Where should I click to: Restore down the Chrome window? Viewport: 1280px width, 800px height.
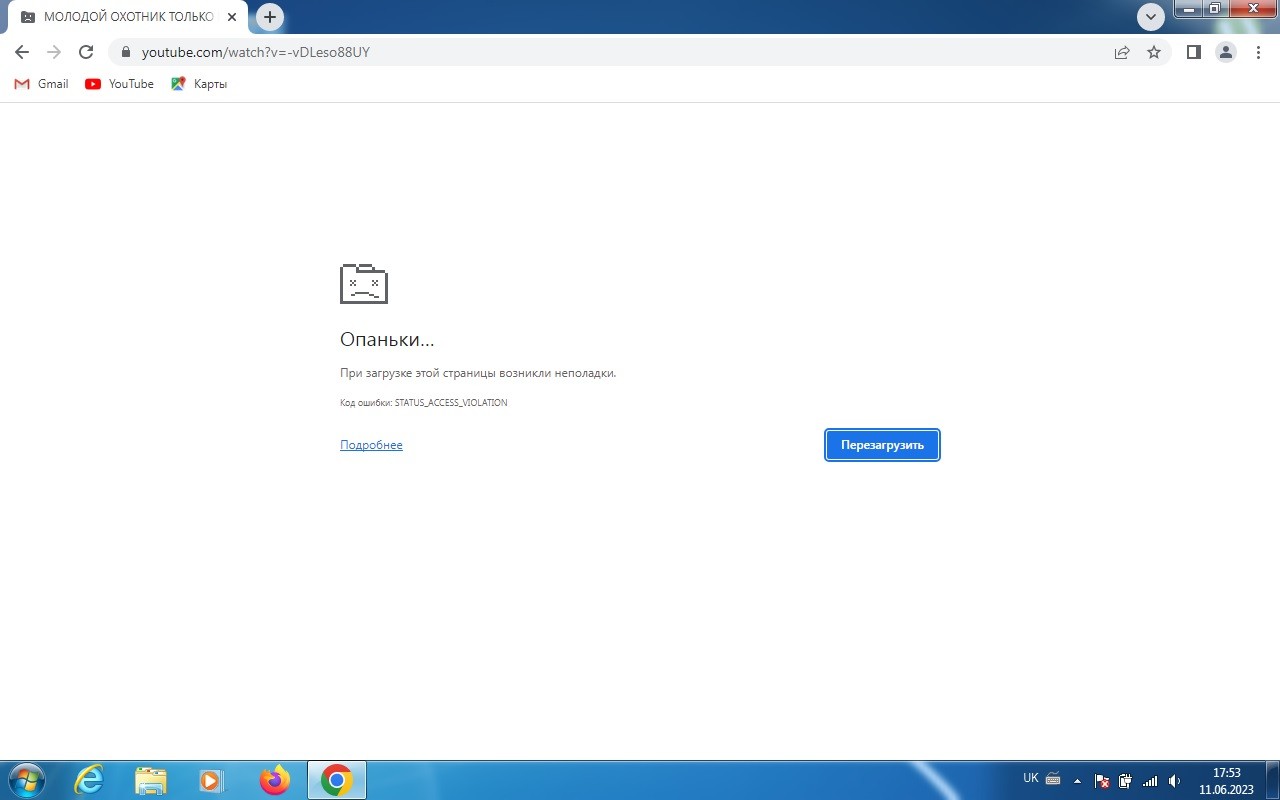(x=1214, y=9)
